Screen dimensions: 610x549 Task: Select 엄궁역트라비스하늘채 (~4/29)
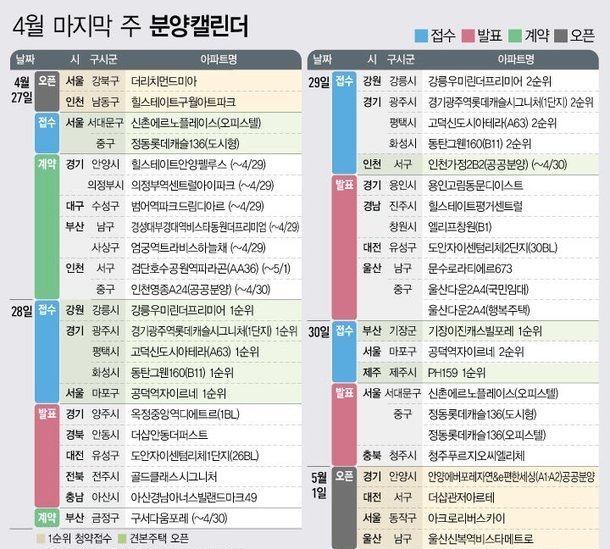(198, 248)
